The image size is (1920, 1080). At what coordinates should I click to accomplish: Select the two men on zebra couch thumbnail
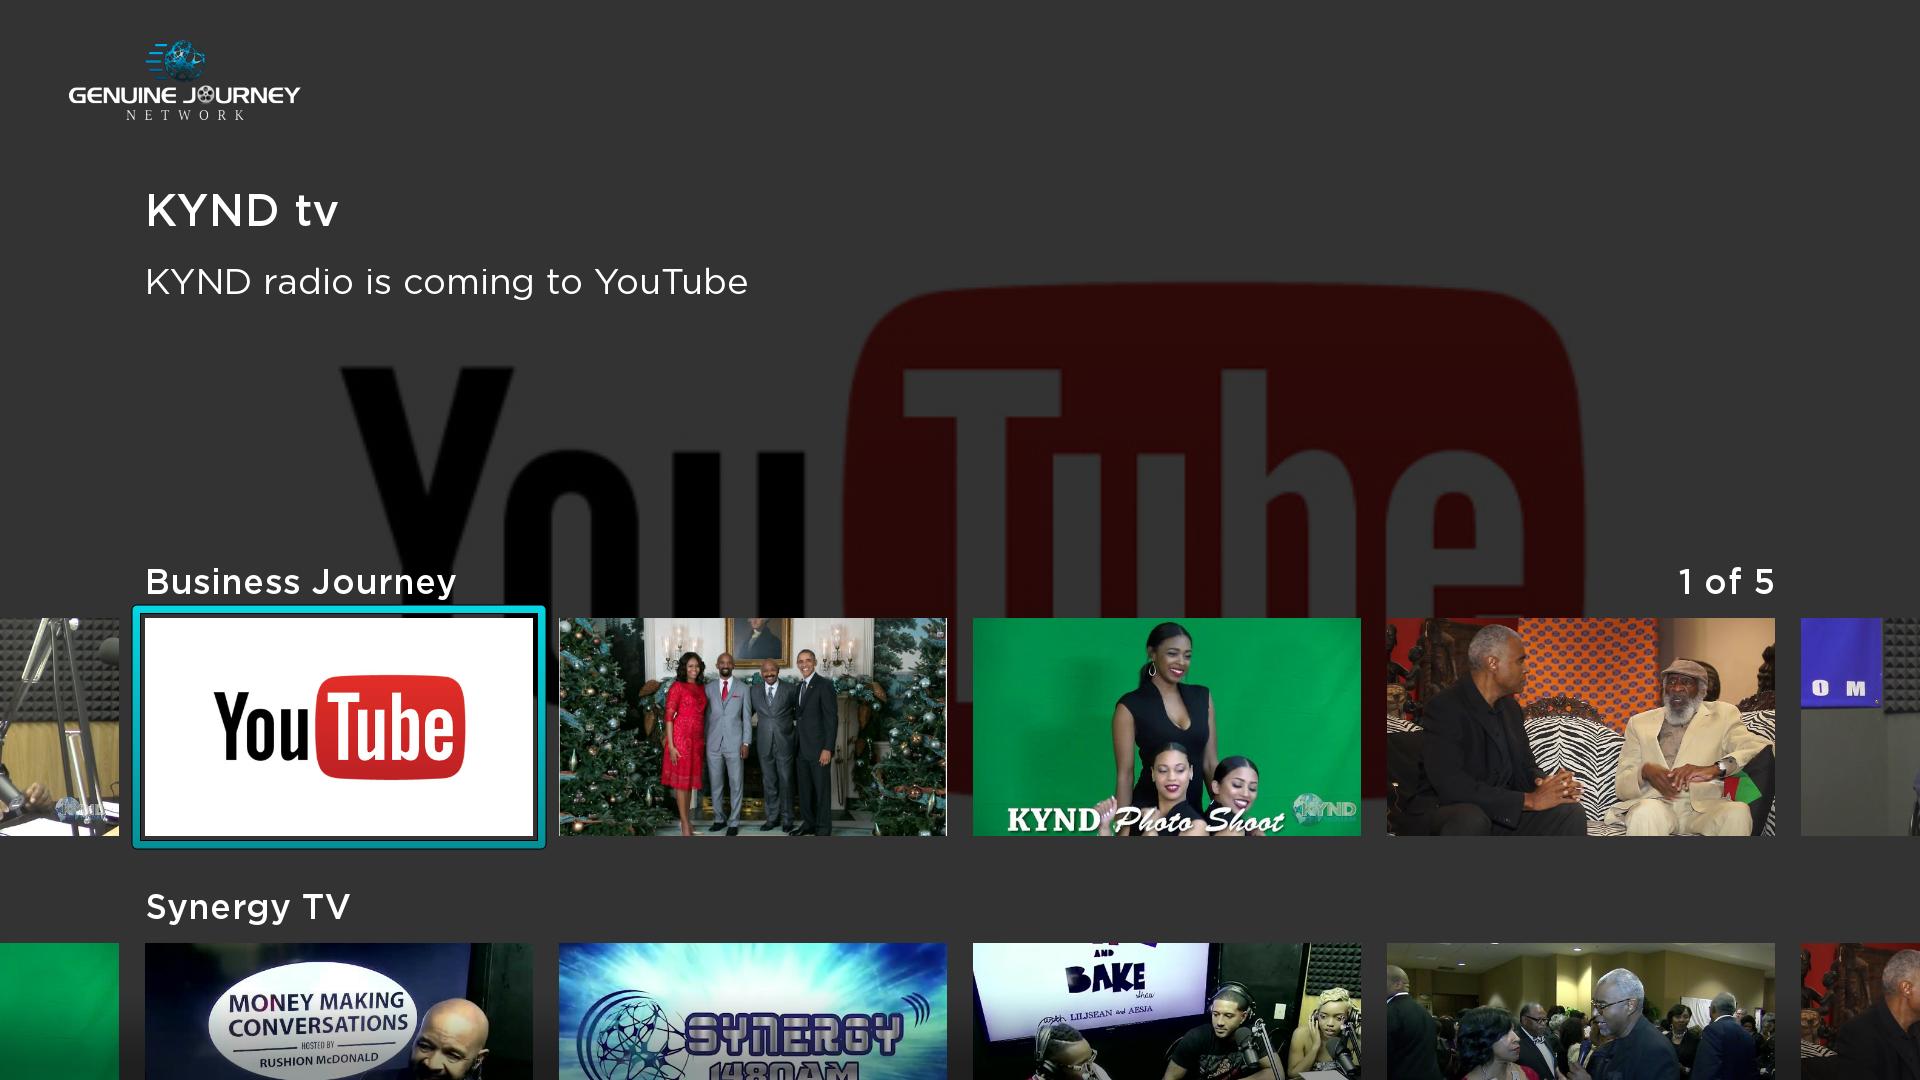tap(1580, 727)
